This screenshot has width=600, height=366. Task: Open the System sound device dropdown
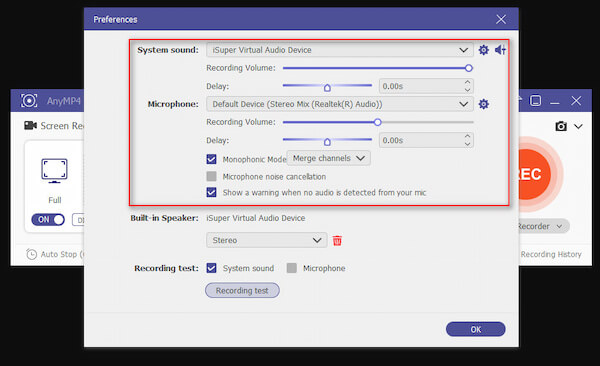[340, 50]
